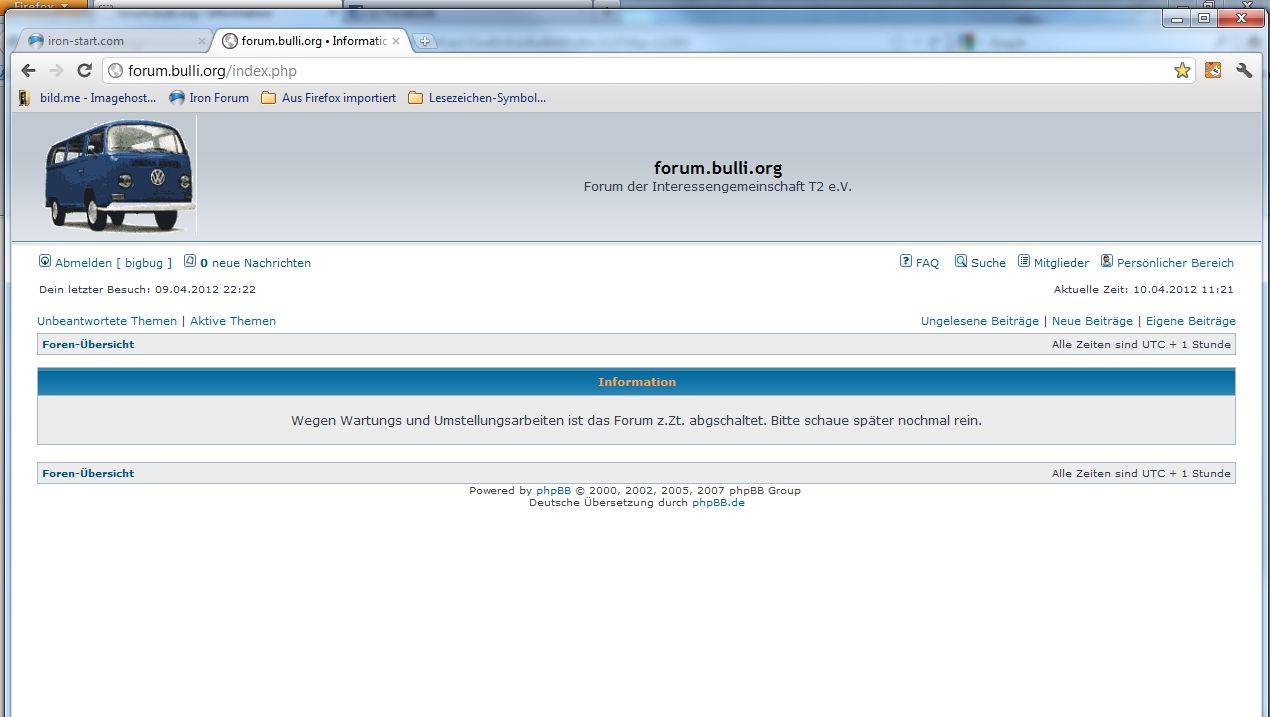Bookmark this page using the star icon
Screen dimensions: 1270x717
(1182, 70)
